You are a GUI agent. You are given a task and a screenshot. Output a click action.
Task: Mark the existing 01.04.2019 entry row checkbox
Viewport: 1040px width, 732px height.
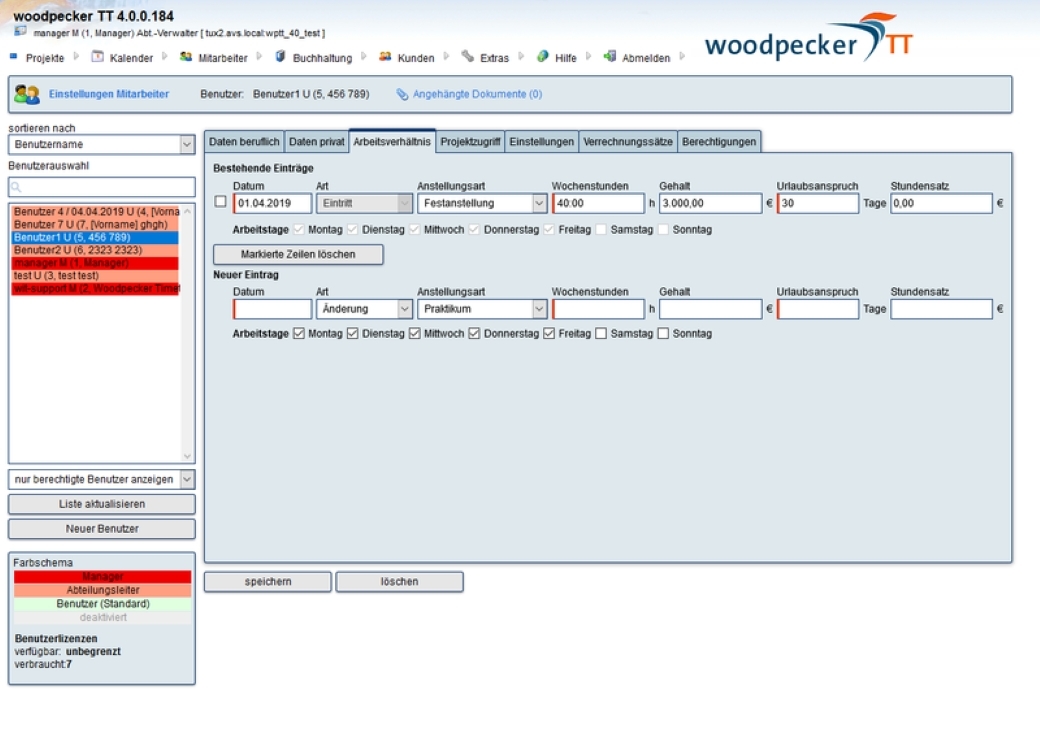(221, 202)
